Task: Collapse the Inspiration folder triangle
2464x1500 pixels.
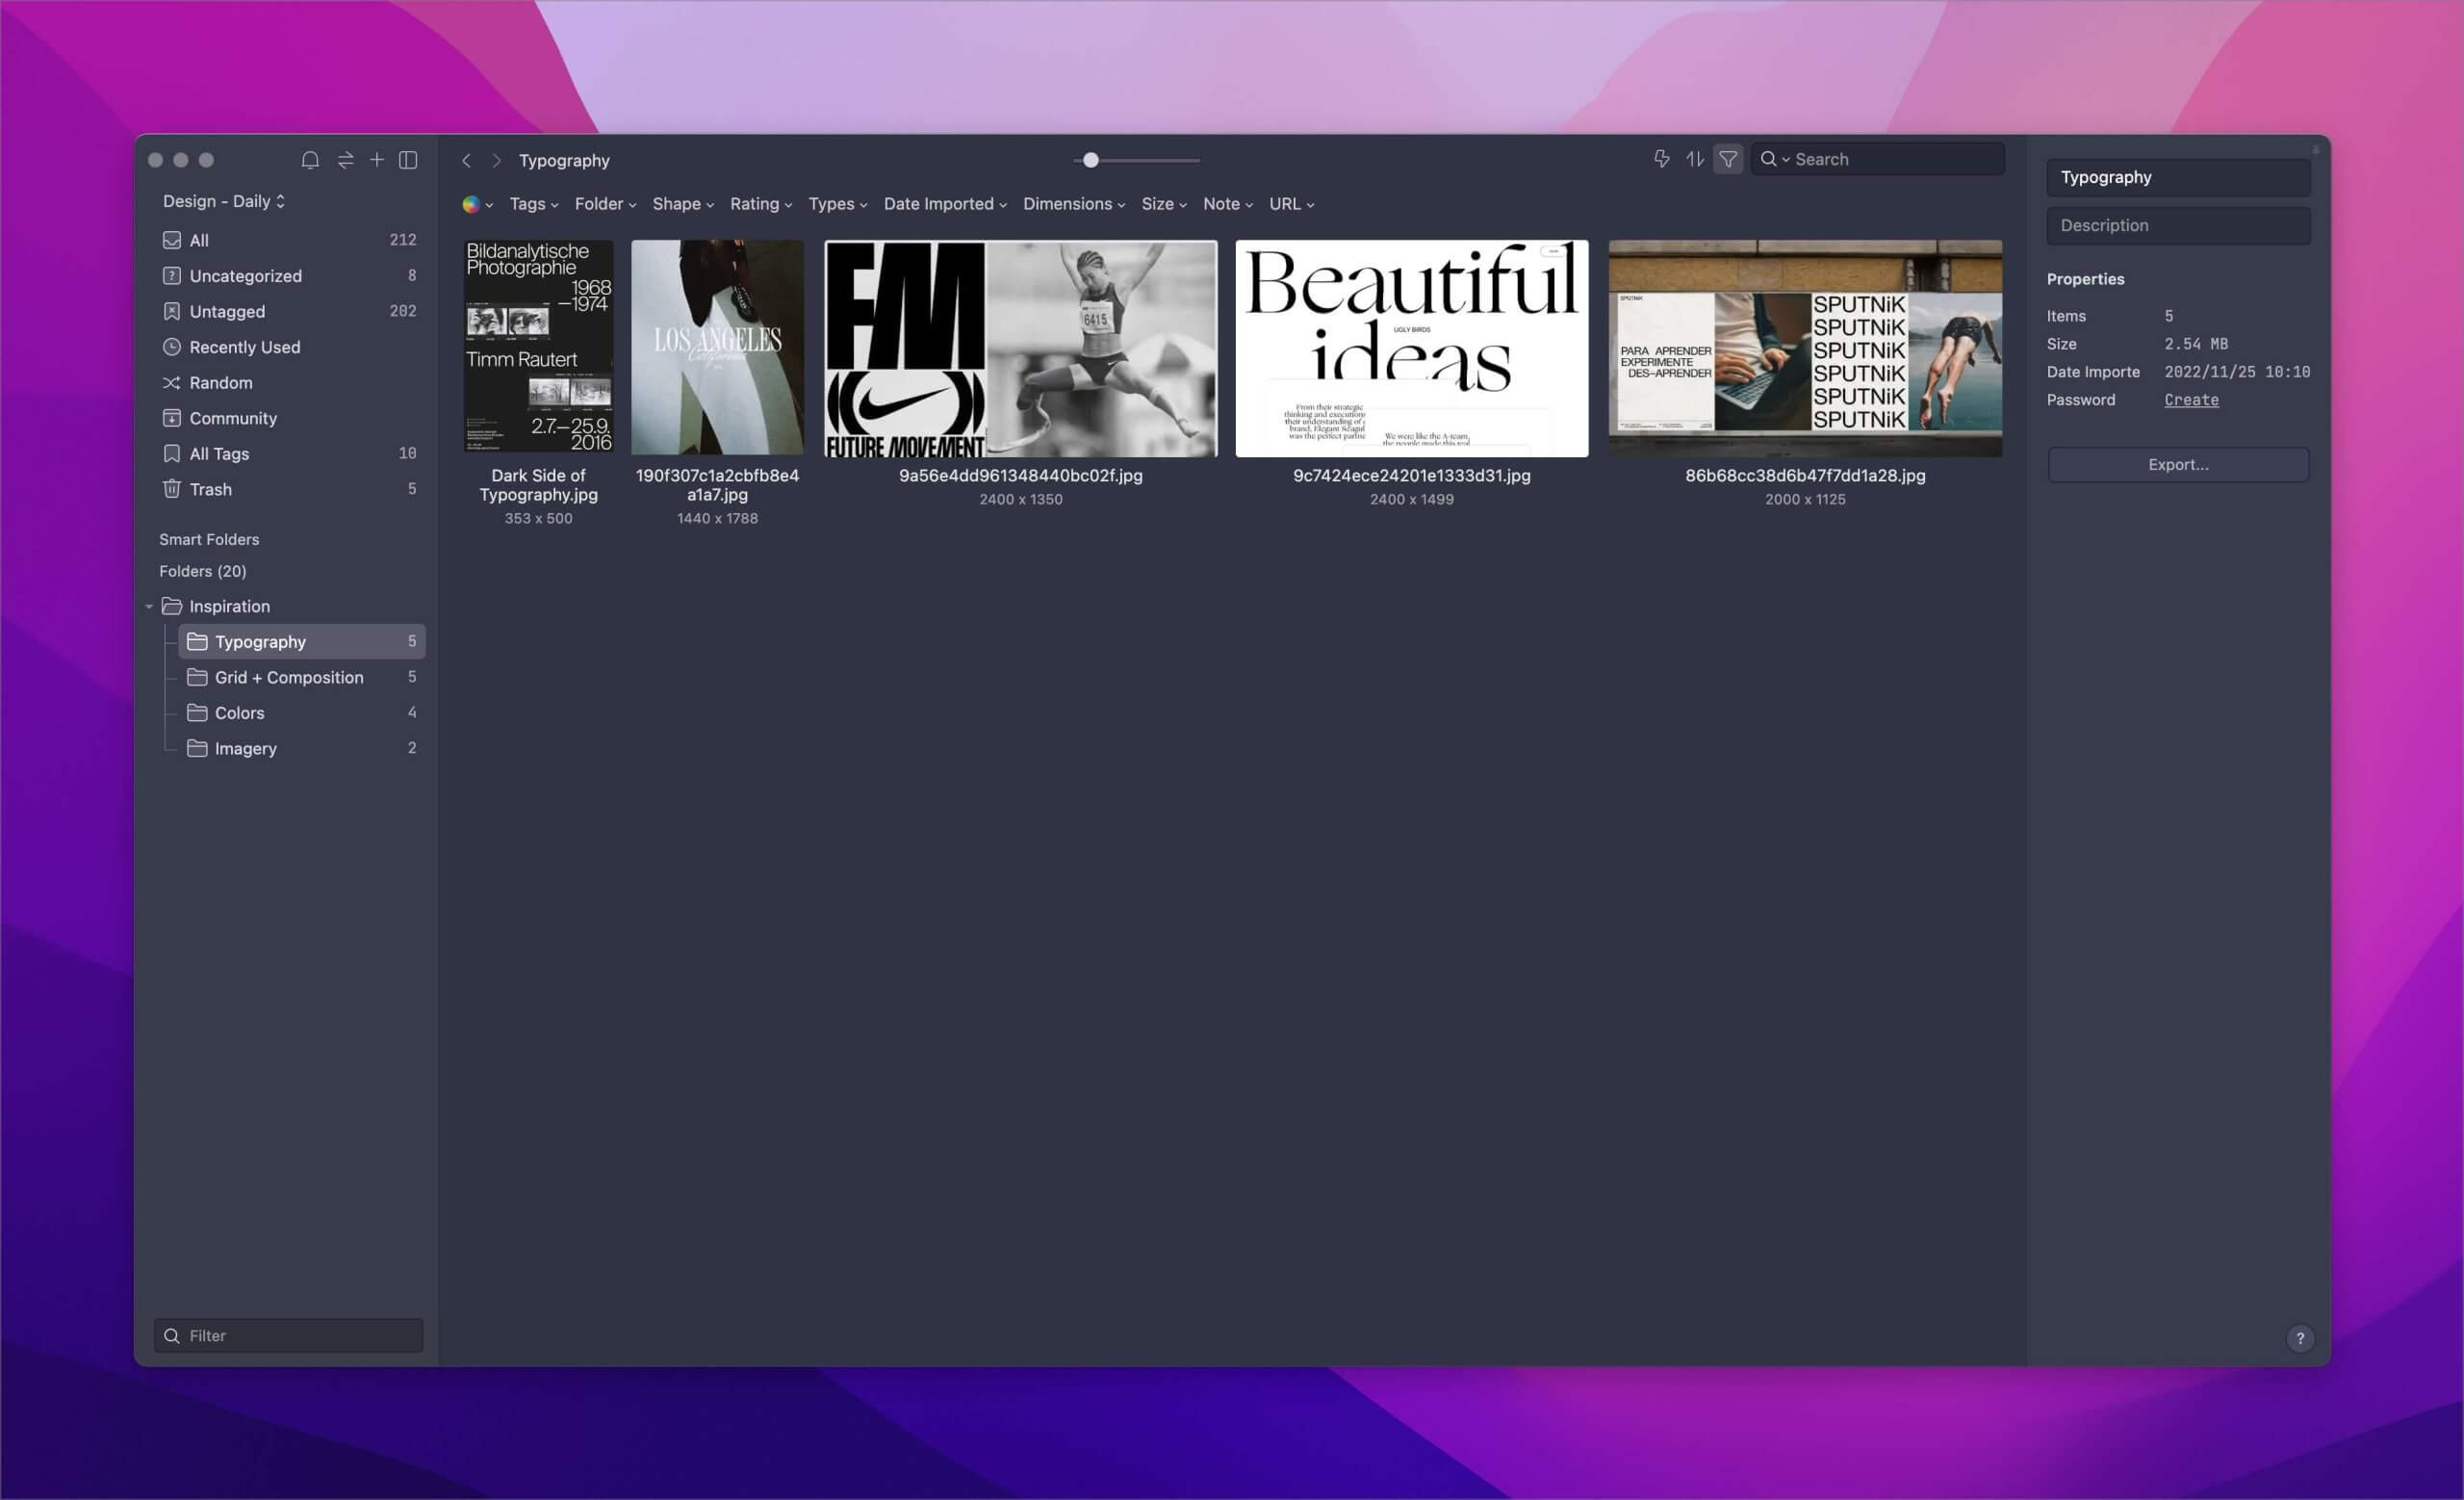Action: pos(149,607)
